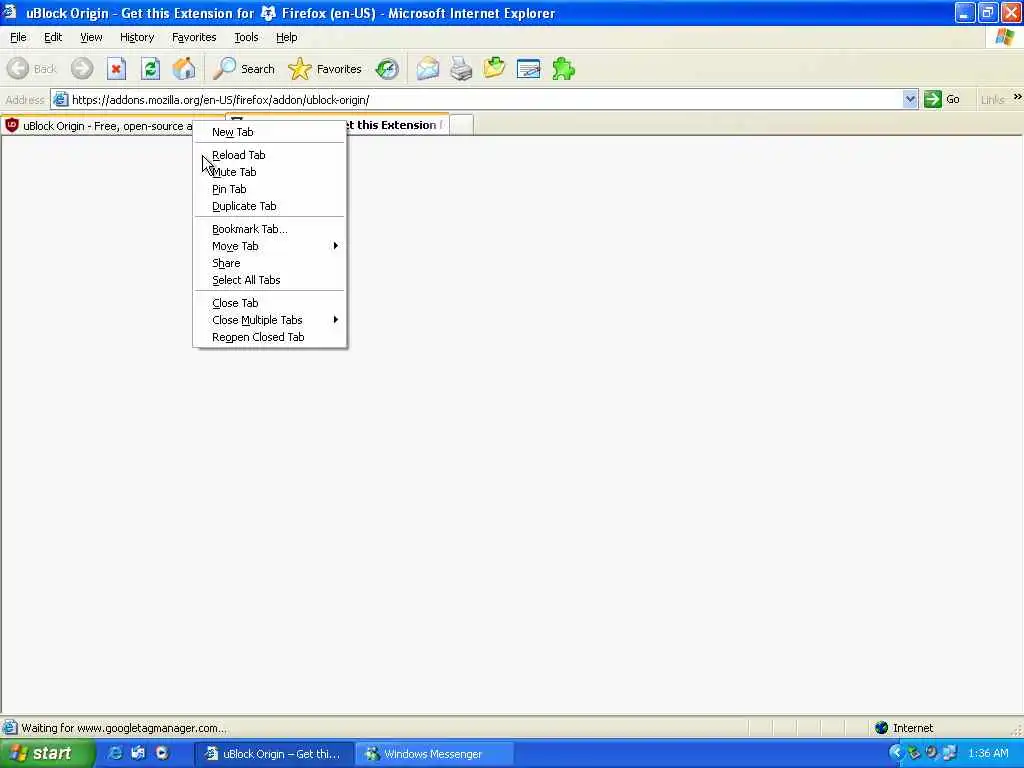Choose New Tab from context menu
1024x768 pixels.
(x=270, y=132)
